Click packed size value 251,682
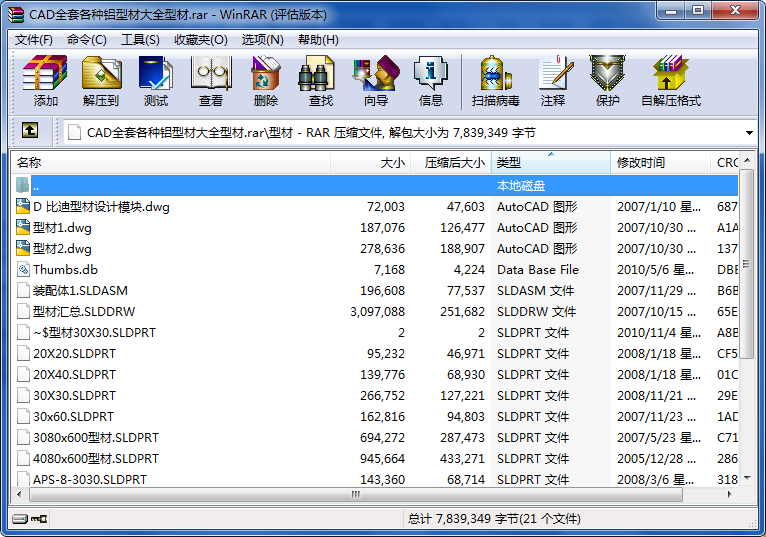766x537 pixels. tap(463, 312)
